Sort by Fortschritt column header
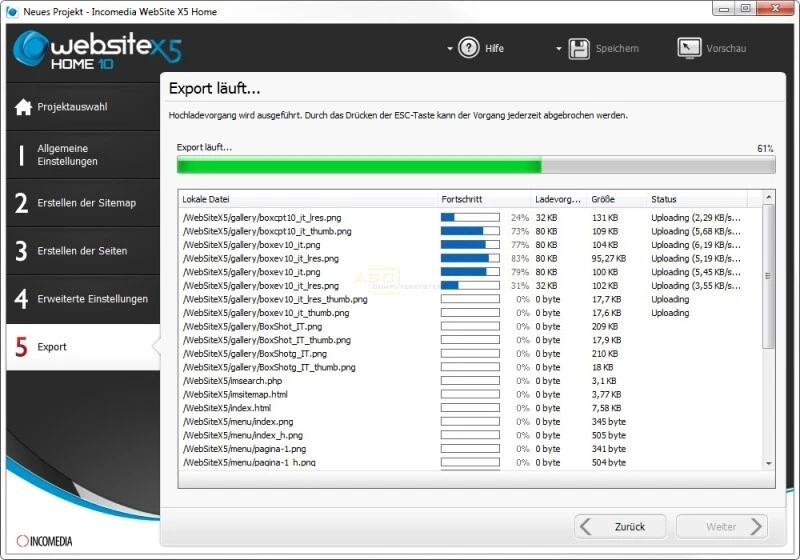 click(484, 199)
